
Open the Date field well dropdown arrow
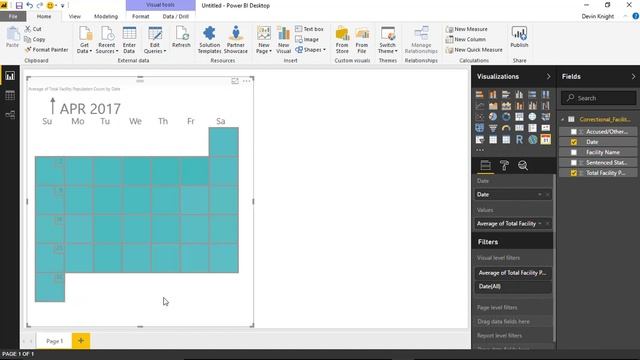click(x=540, y=195)
